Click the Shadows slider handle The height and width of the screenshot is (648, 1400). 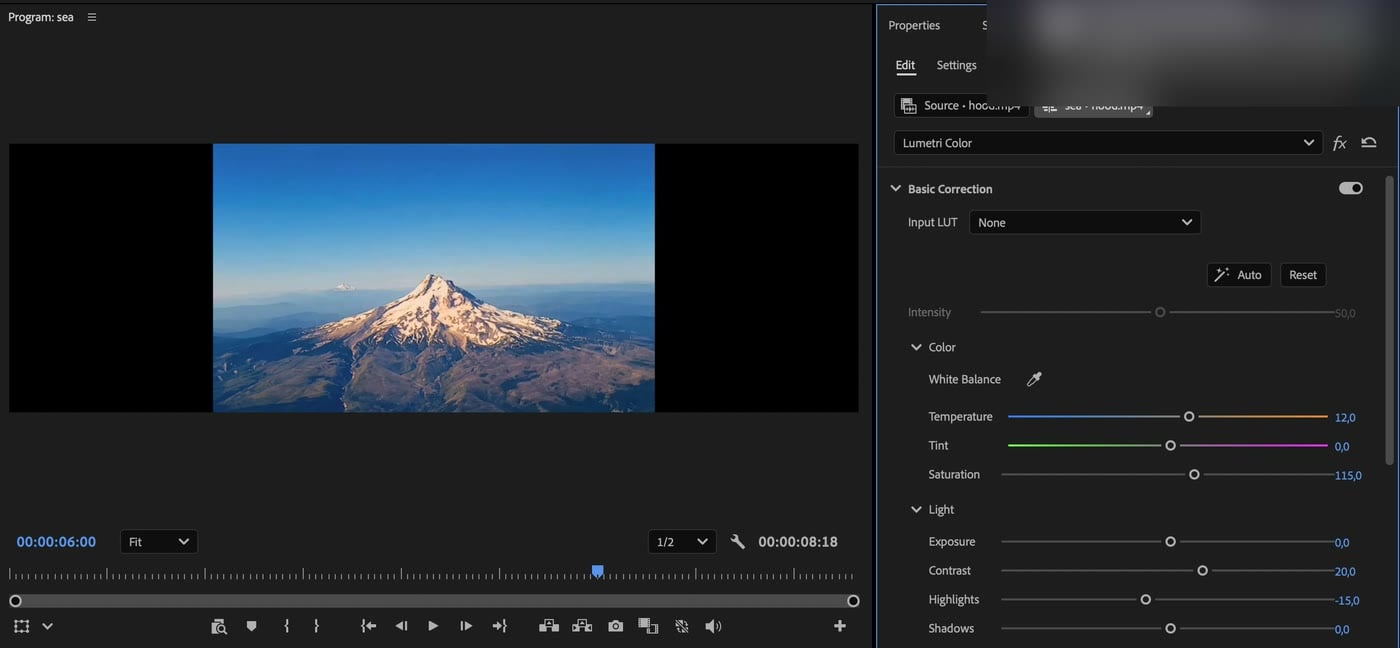[1170, 629]
